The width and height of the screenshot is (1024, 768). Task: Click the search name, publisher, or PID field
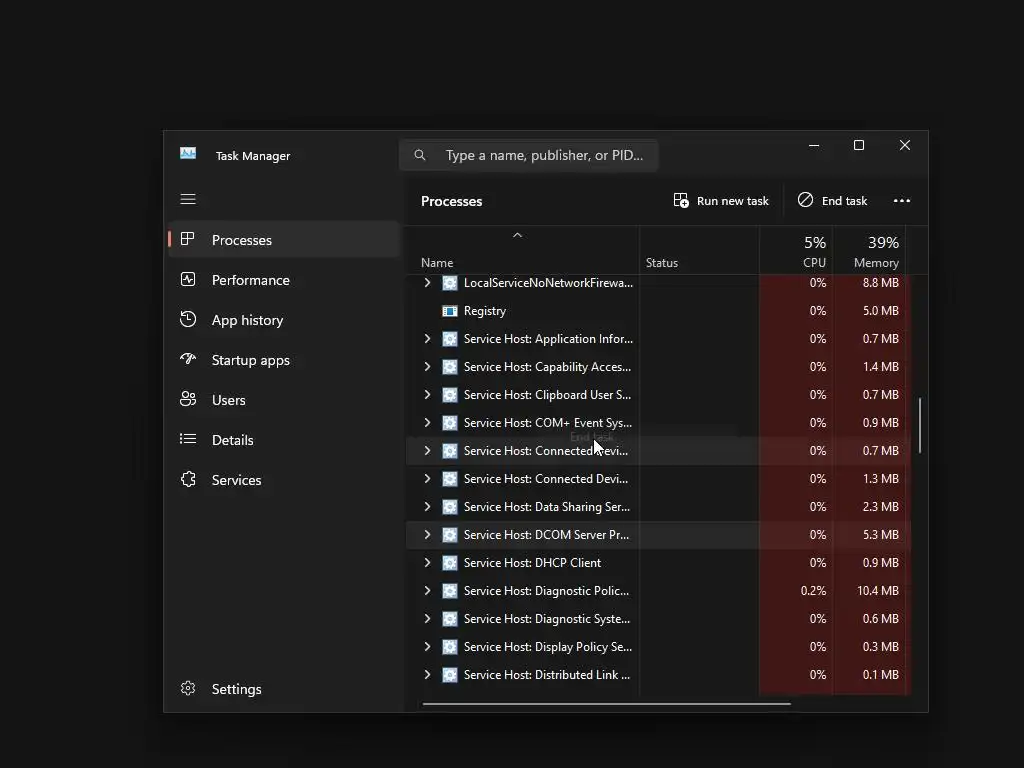pyautogui.click(x=528, y=155)
